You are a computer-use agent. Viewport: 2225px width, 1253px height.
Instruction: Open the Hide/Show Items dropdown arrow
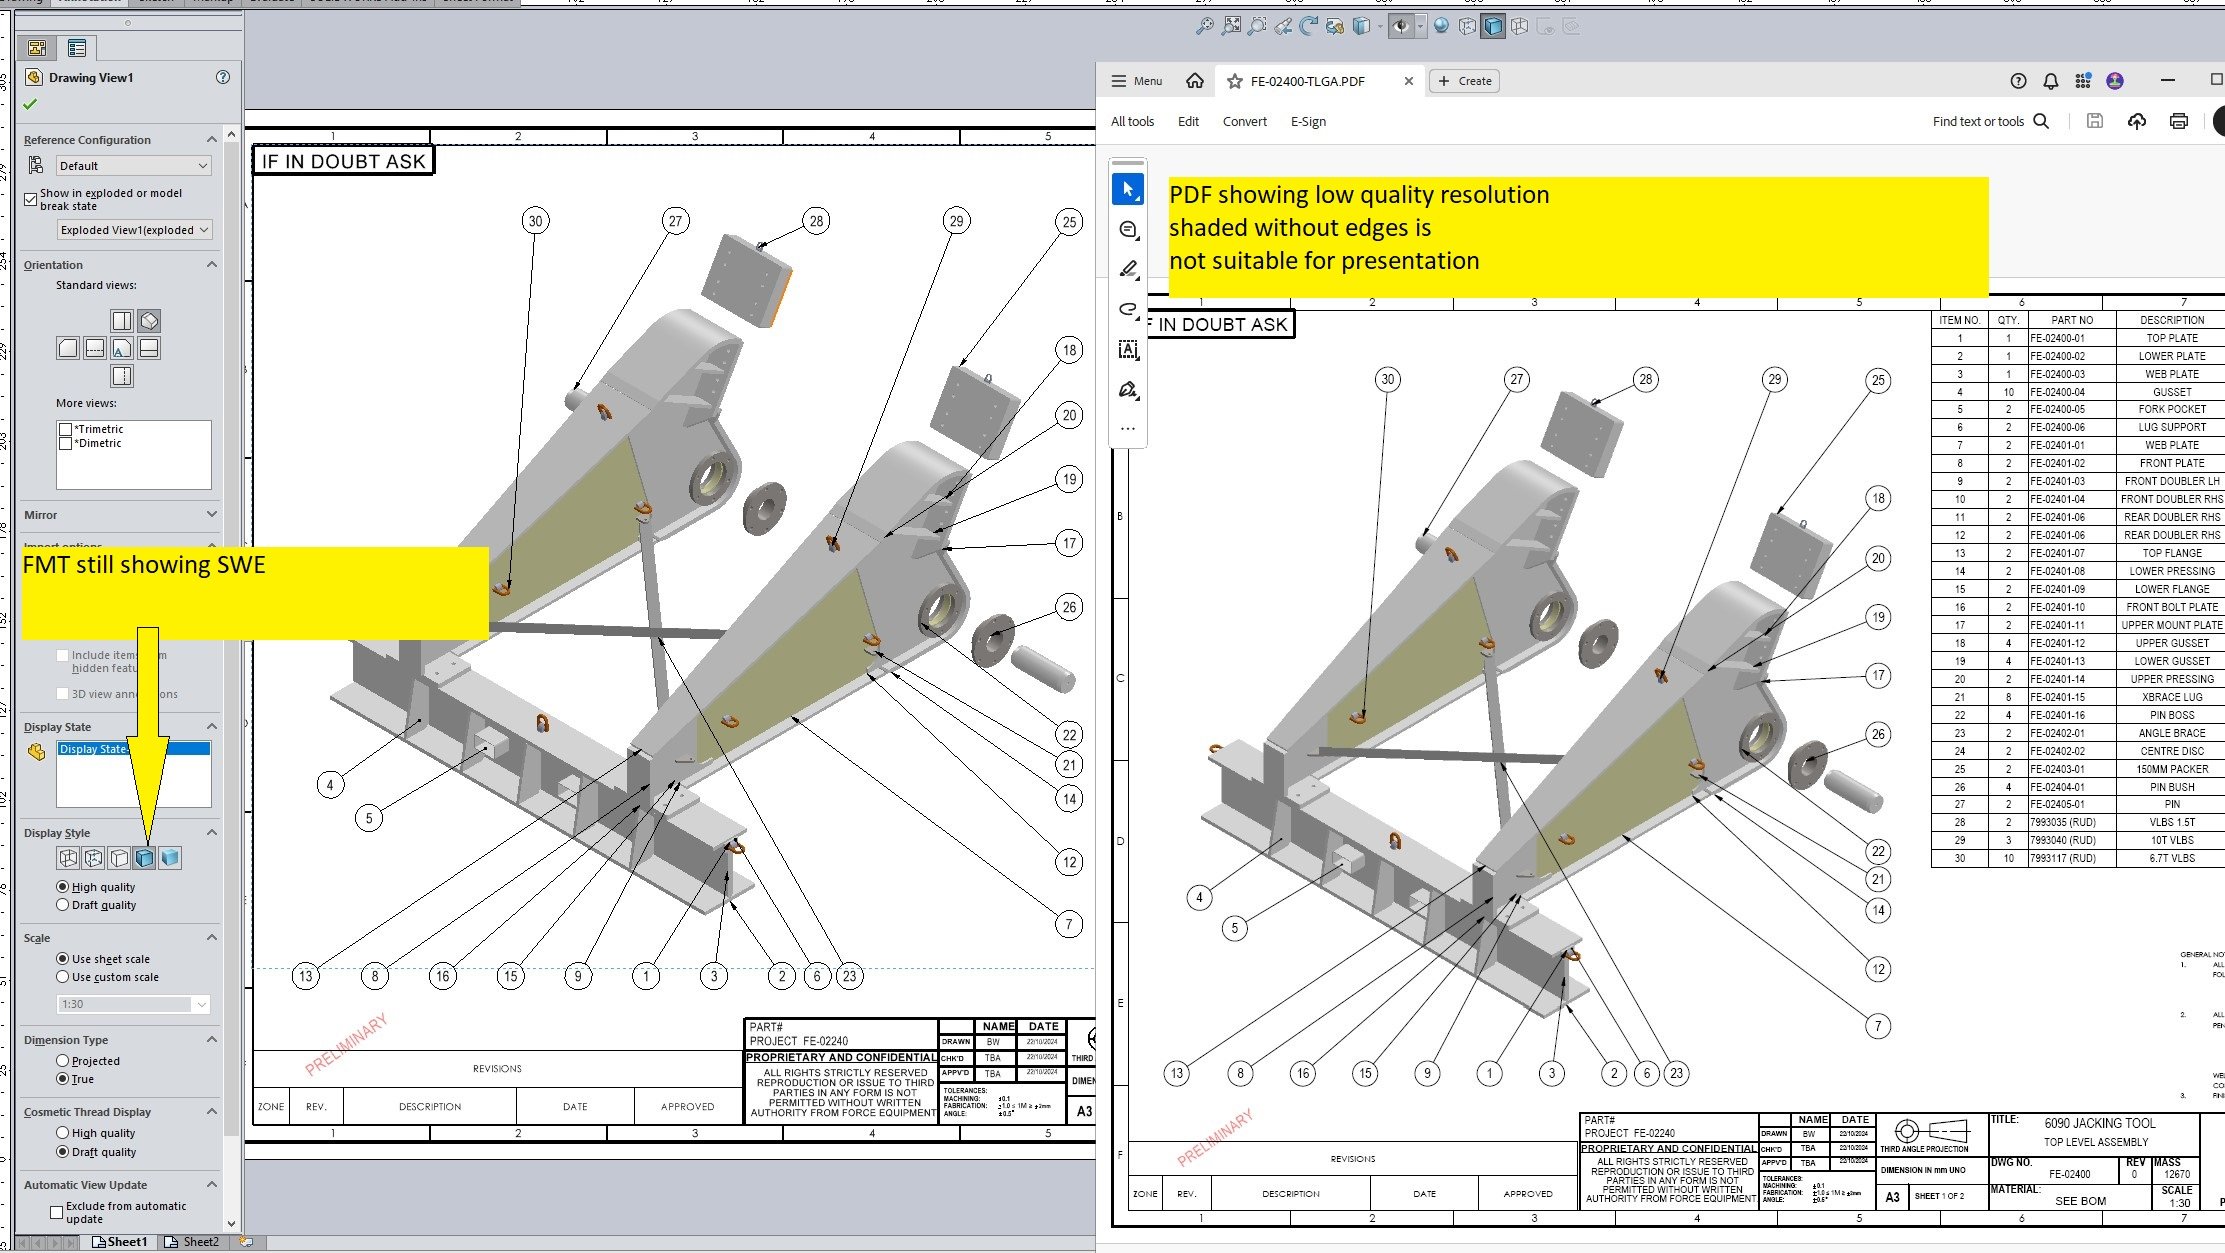point(1420,27)
